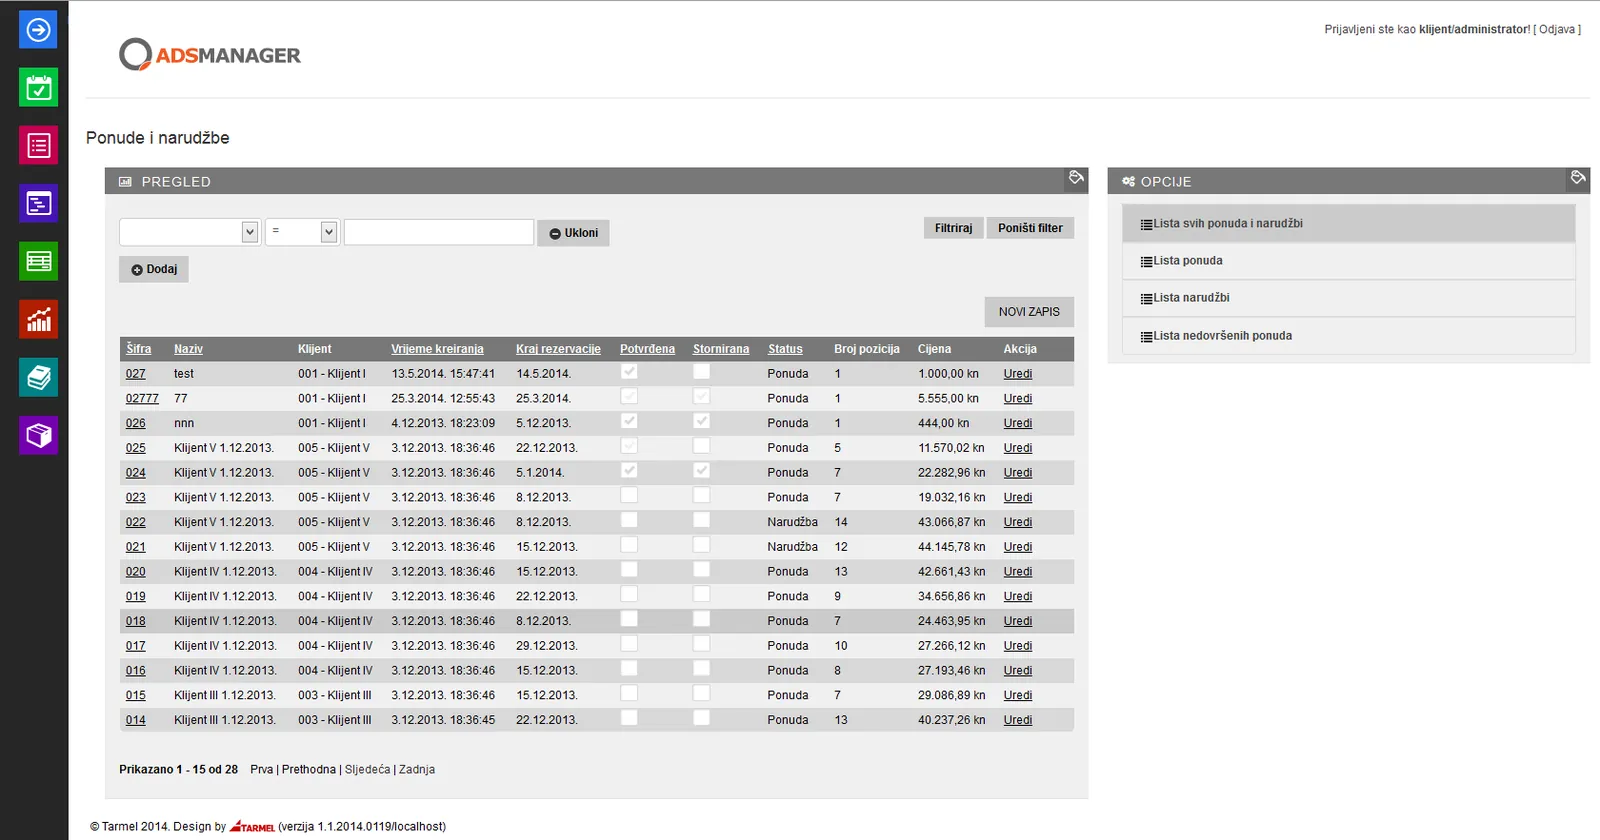The height and width of the screenshot is (840, 1600).
Task: Toggle Potvrđena checkbox for row 022
Action: coord(629,520)
